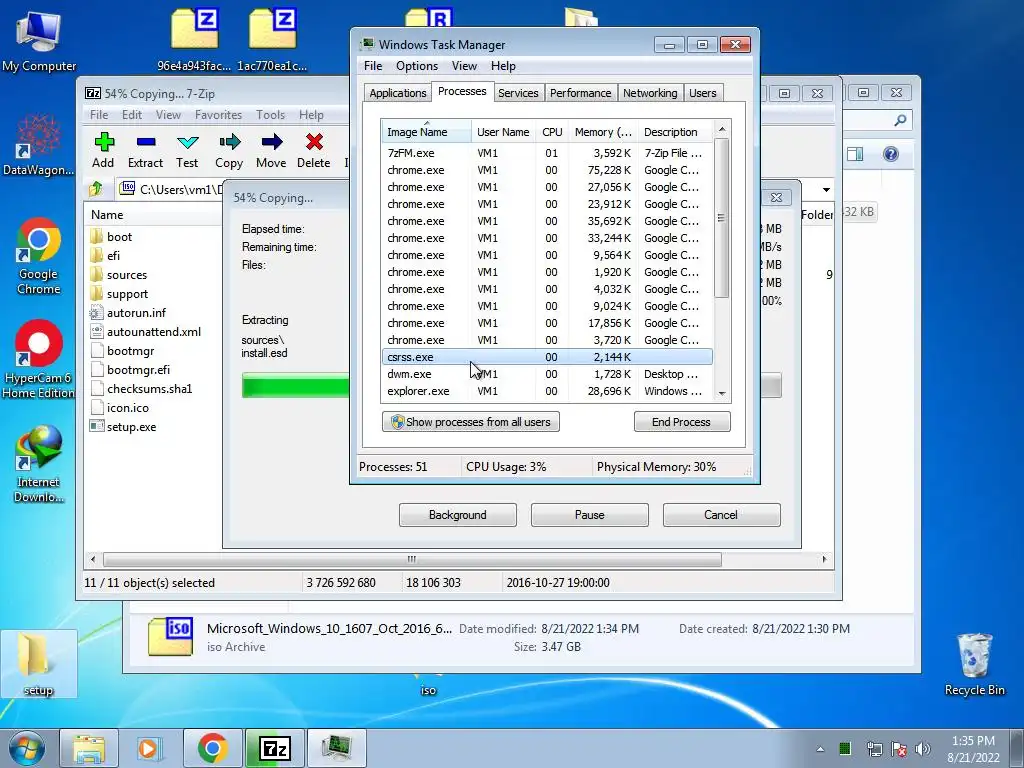Viewport: 1024px width, 768px height.
Task: Click the search magnifier in Explorer window
Action: tap(900, 120)
